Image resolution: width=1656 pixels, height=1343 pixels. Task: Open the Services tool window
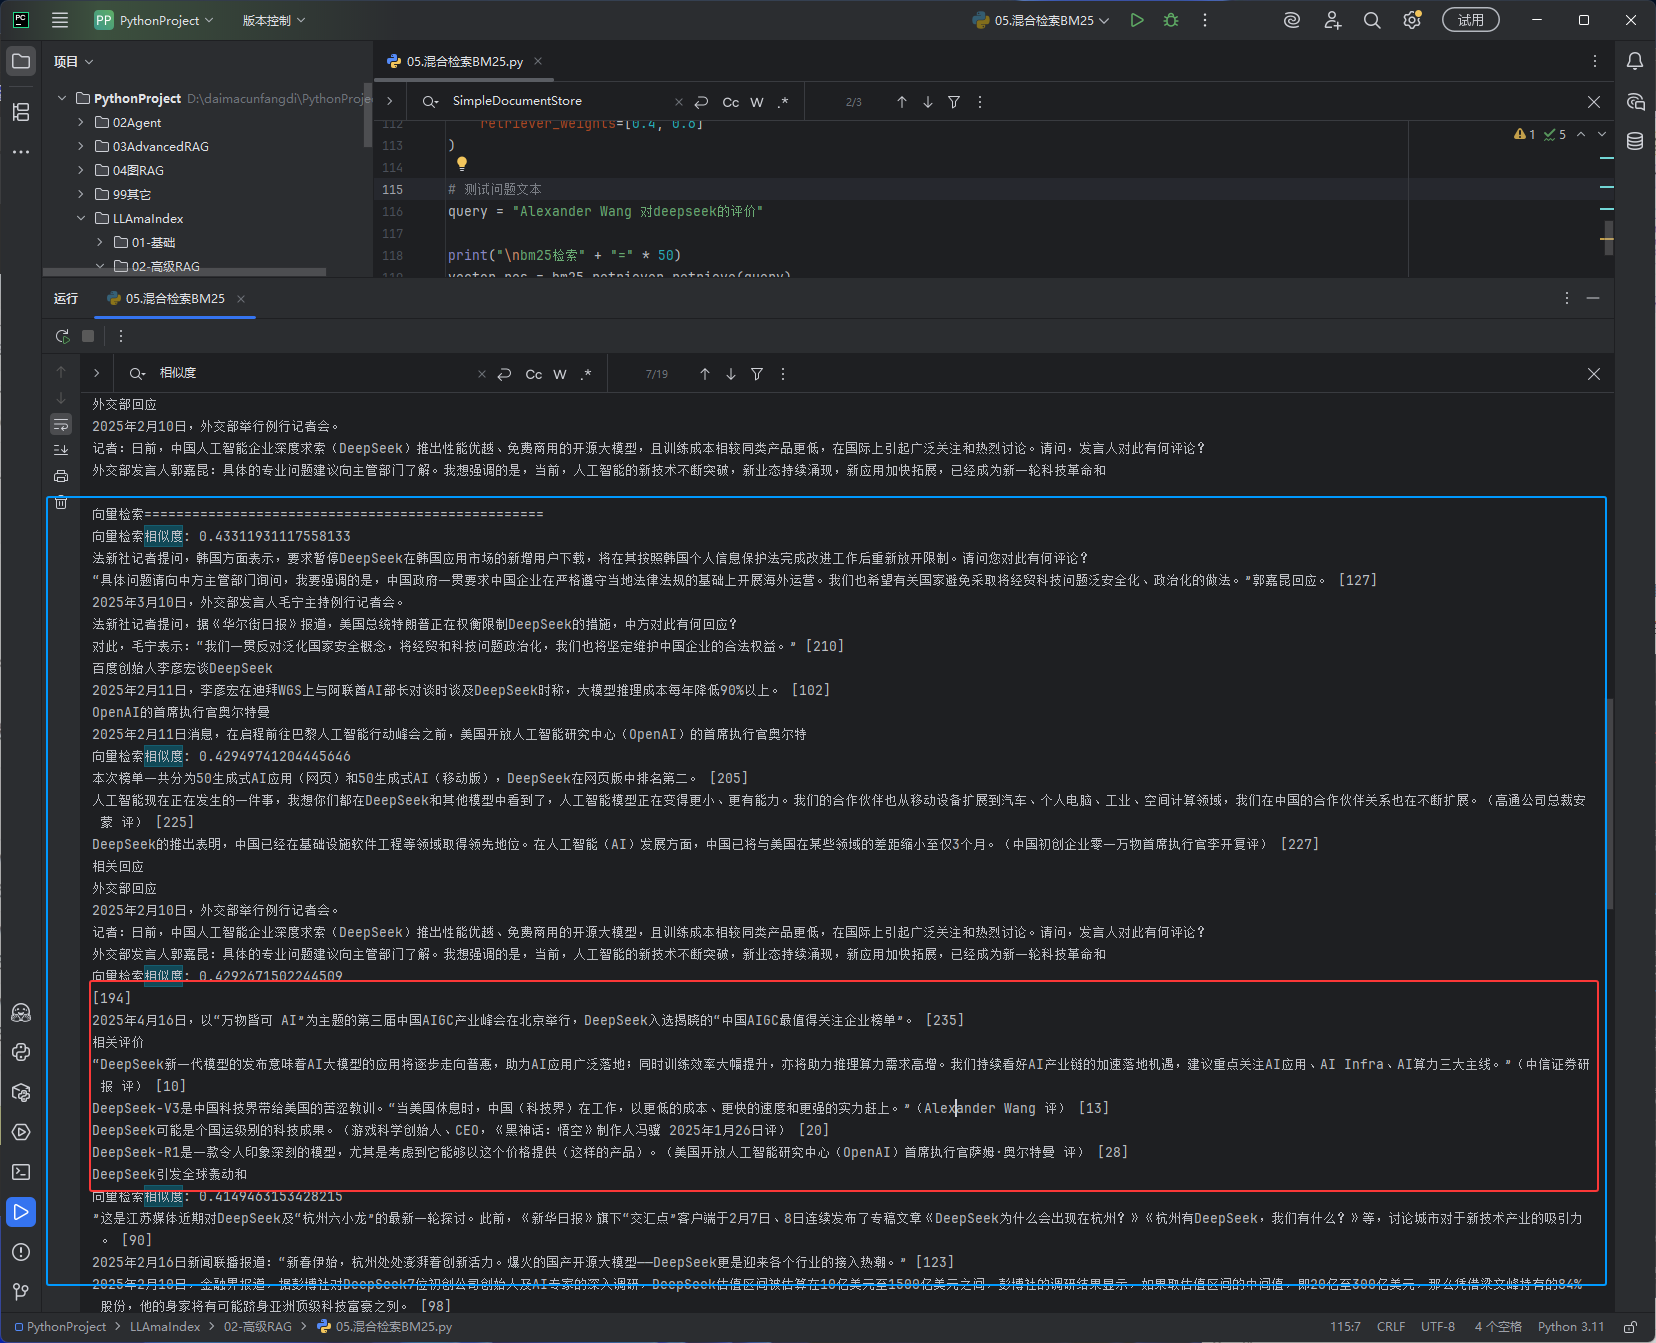tap(21, 1132)
